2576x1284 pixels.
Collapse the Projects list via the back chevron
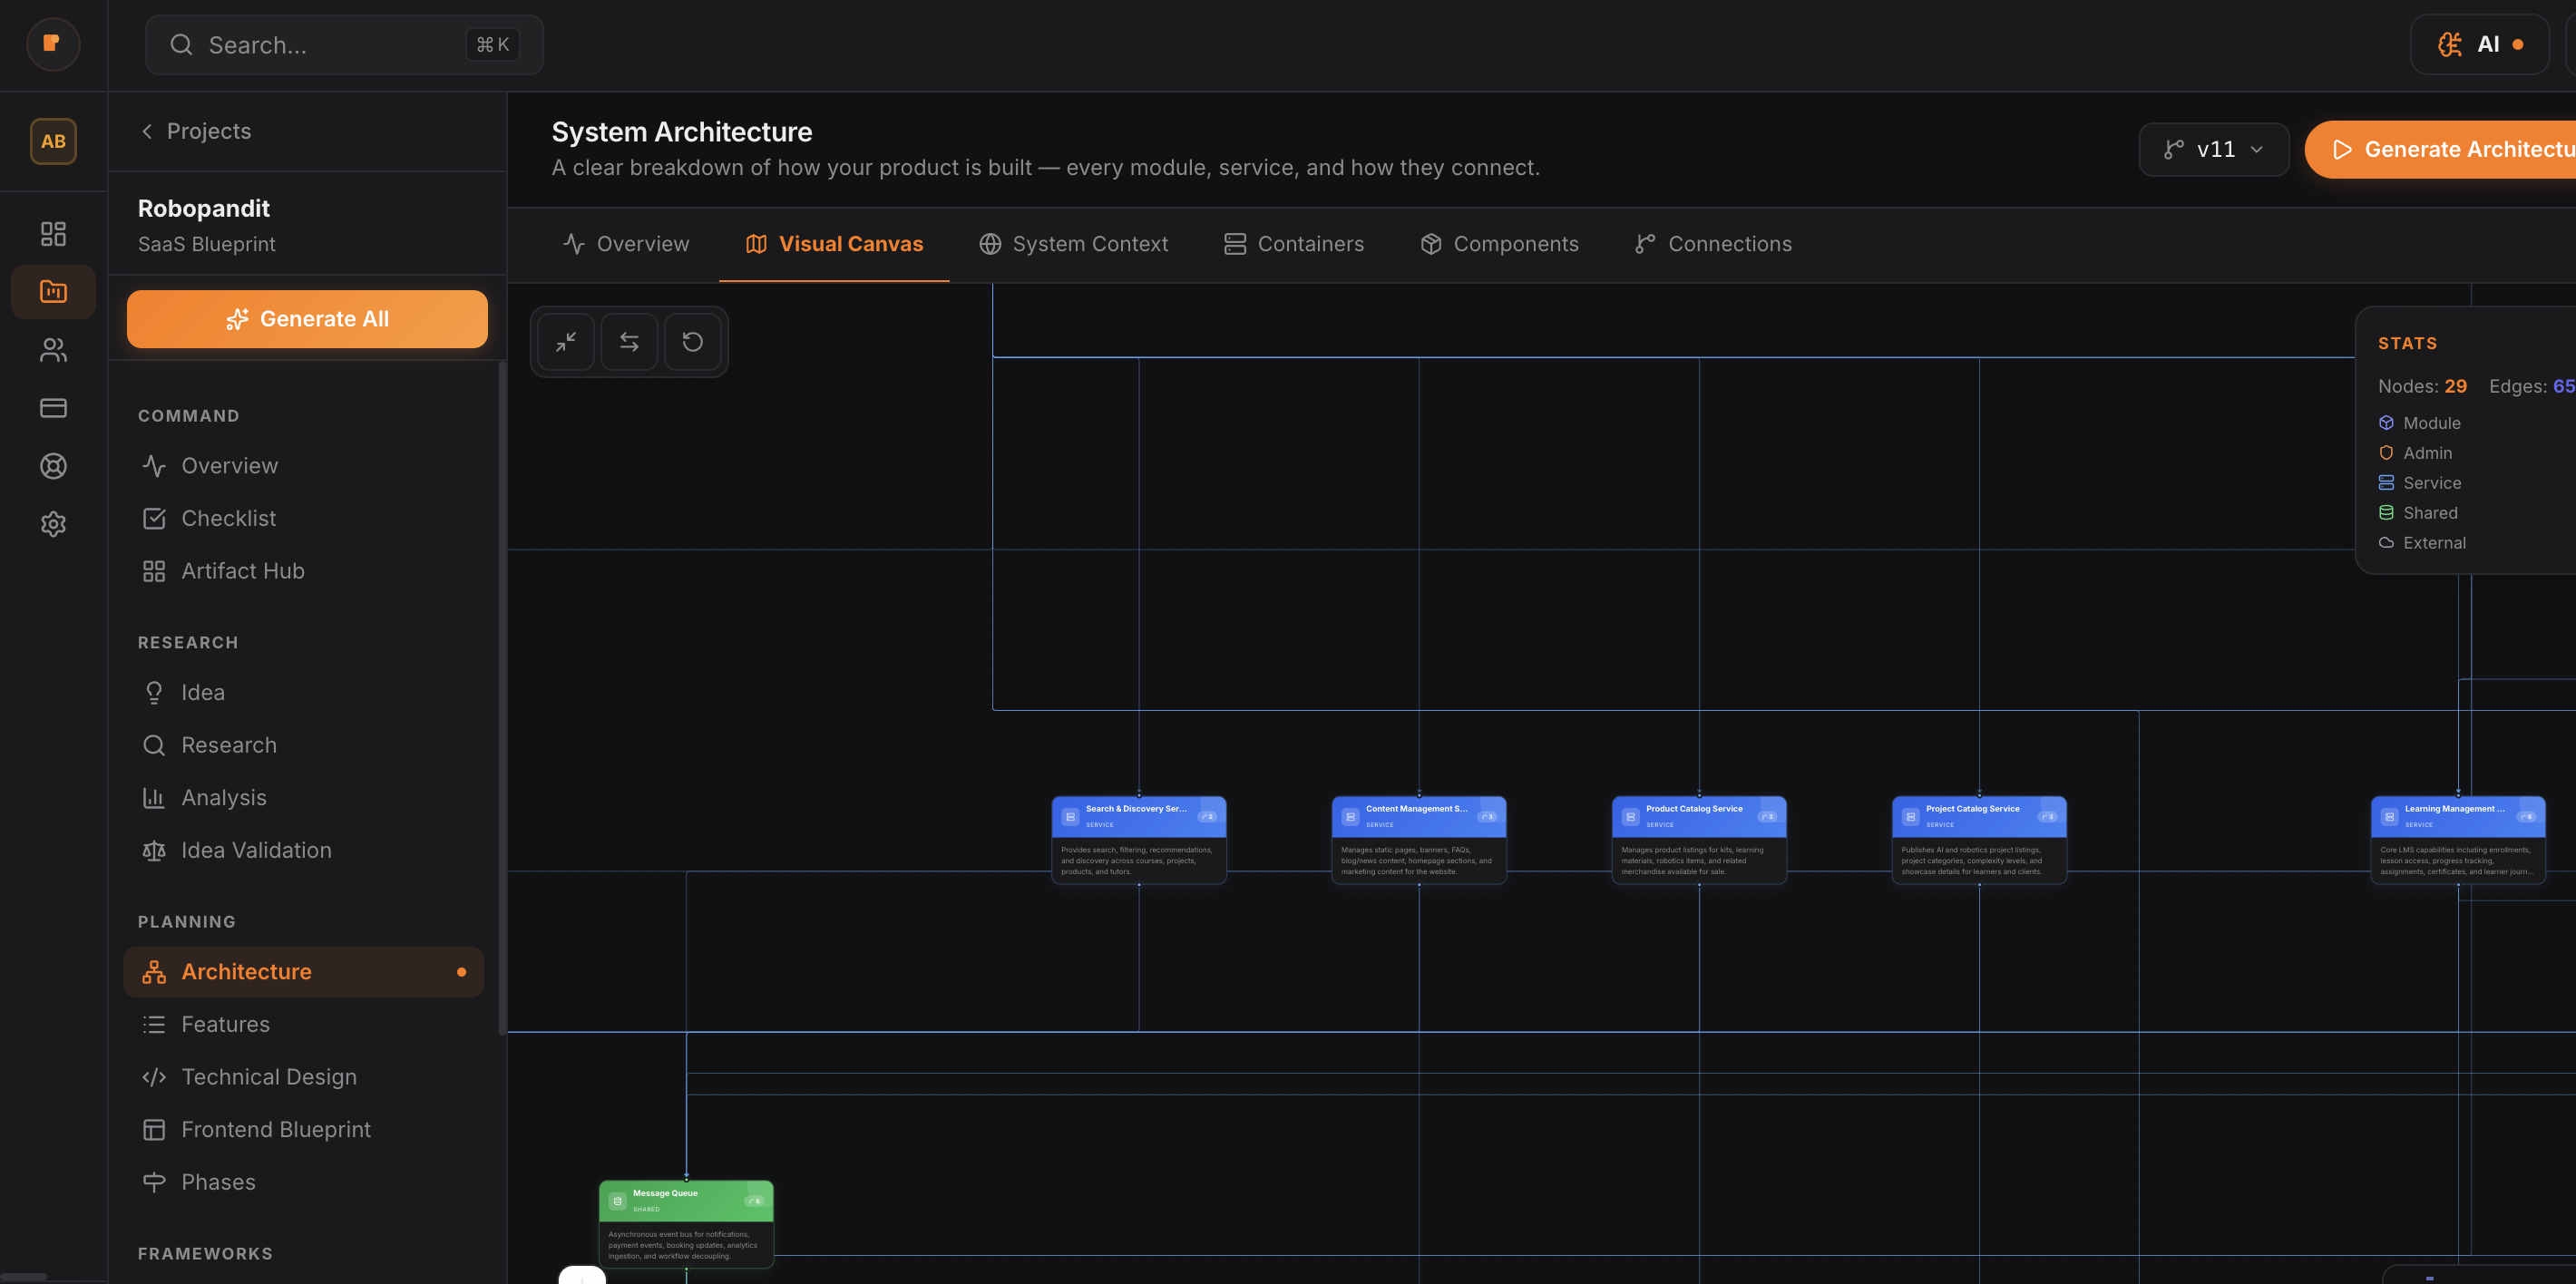146,131
